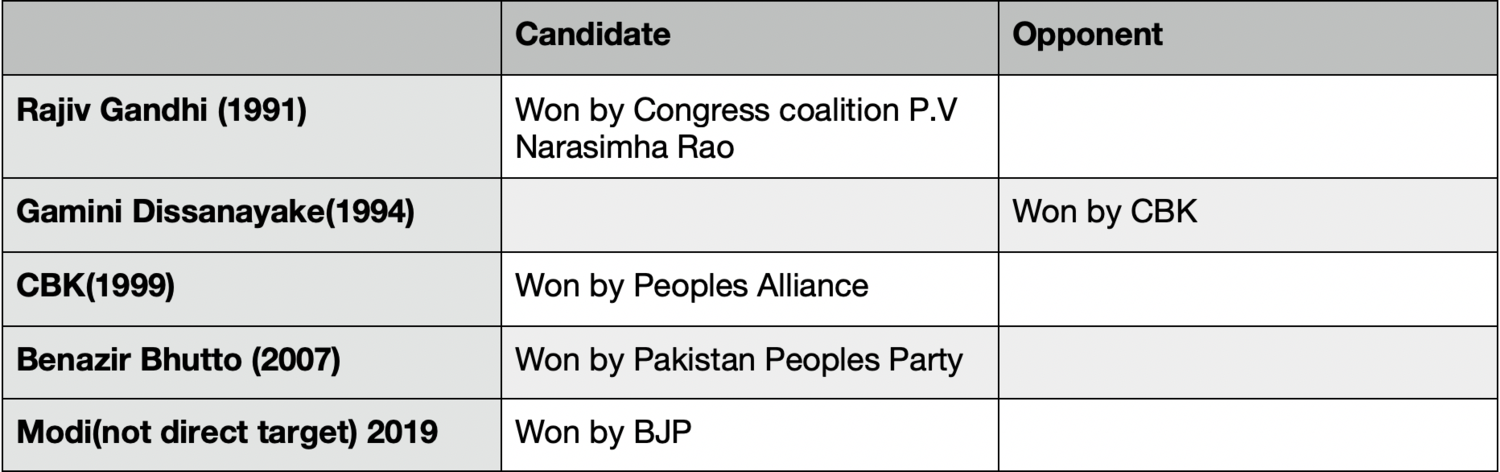
Task: Click the Benazir Bhutto (2007) row label
Action: 178,360
